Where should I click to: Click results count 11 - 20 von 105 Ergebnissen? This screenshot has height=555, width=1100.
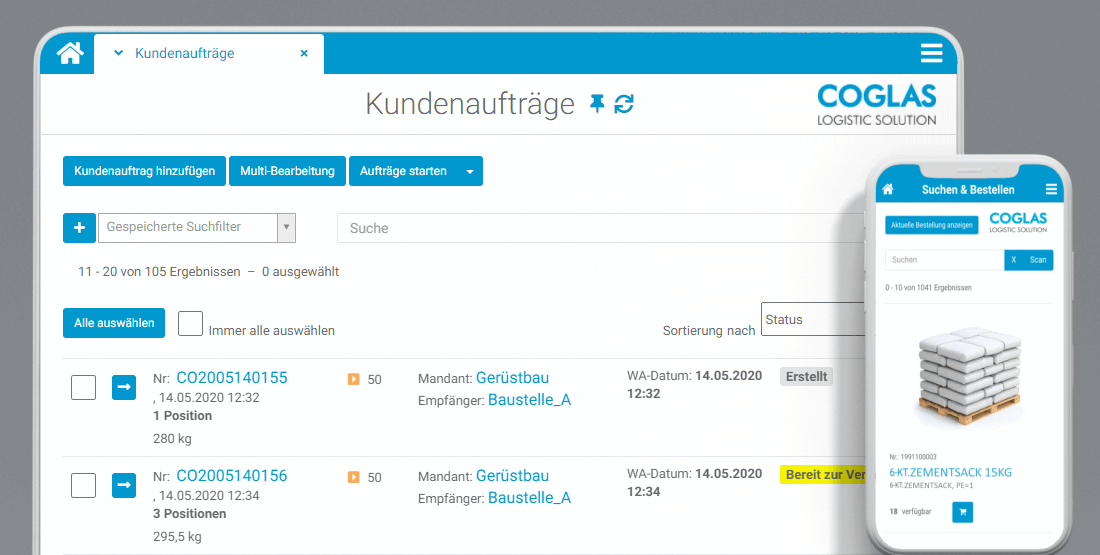159,272
